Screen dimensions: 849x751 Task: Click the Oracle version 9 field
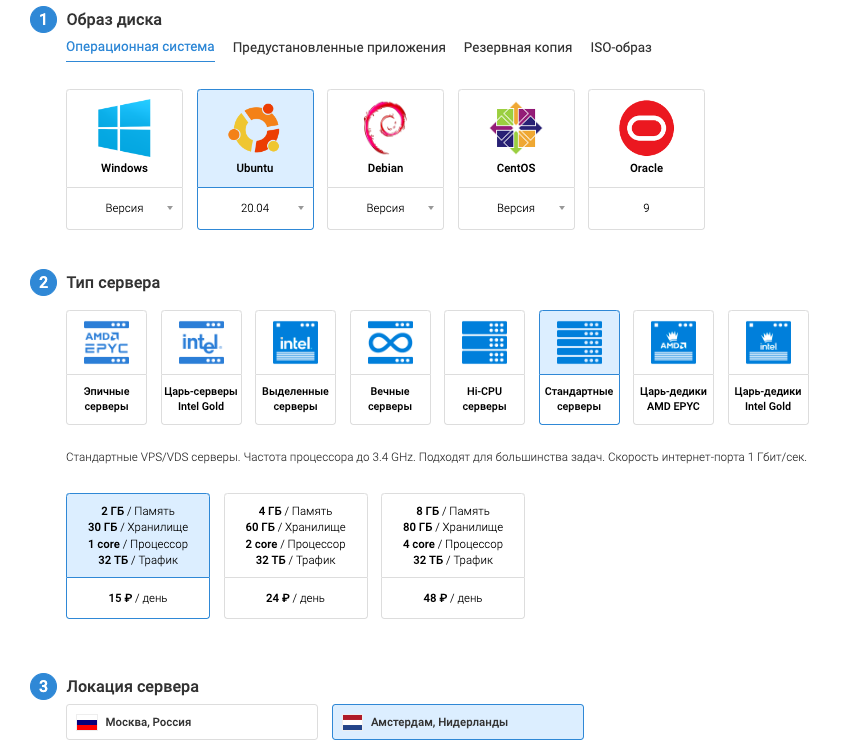click(x=646, y=208)
